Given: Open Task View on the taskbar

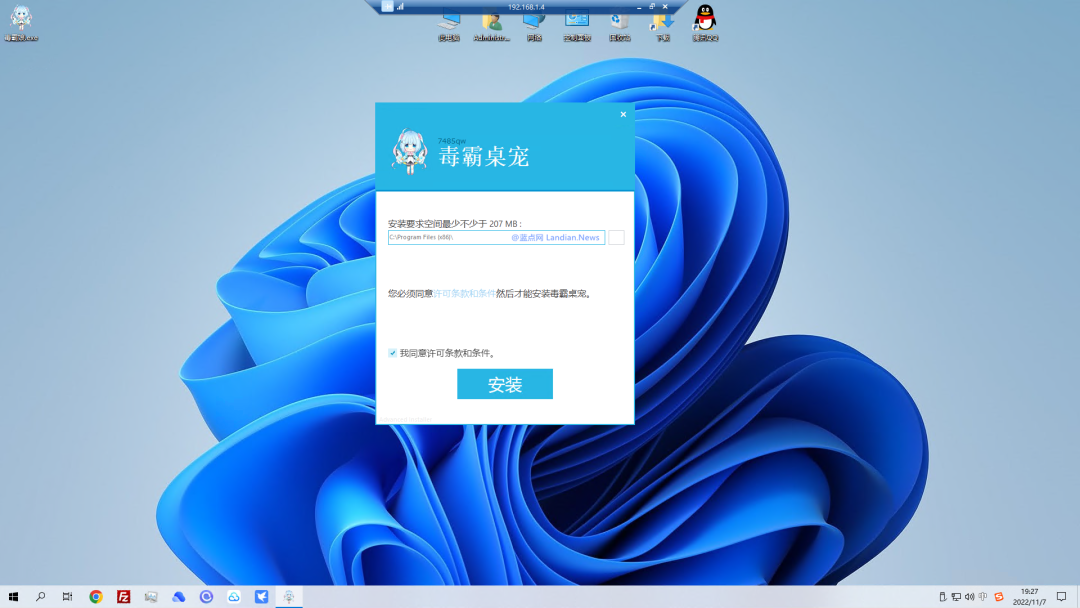Looking at the screenshot, I should point(68,597).
